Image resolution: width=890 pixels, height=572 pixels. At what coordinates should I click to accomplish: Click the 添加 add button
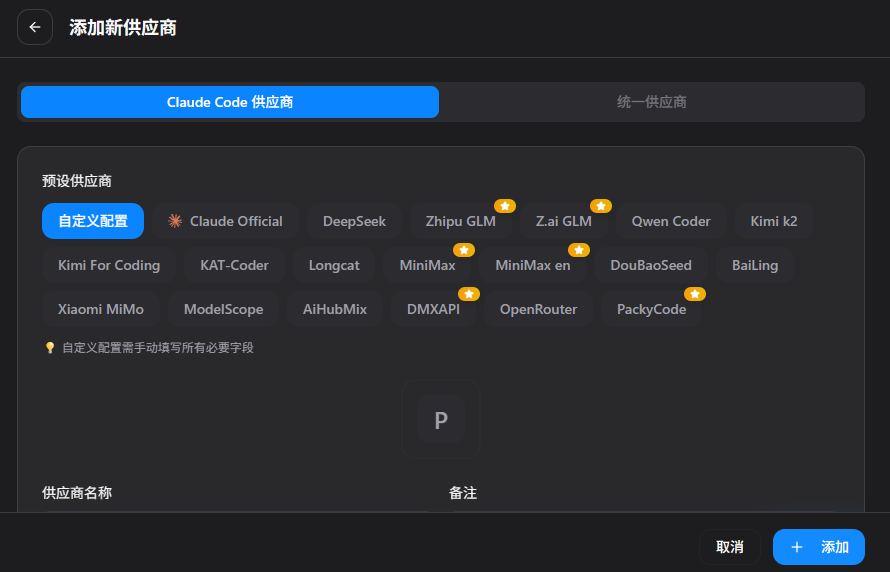[x=818, y=547]
